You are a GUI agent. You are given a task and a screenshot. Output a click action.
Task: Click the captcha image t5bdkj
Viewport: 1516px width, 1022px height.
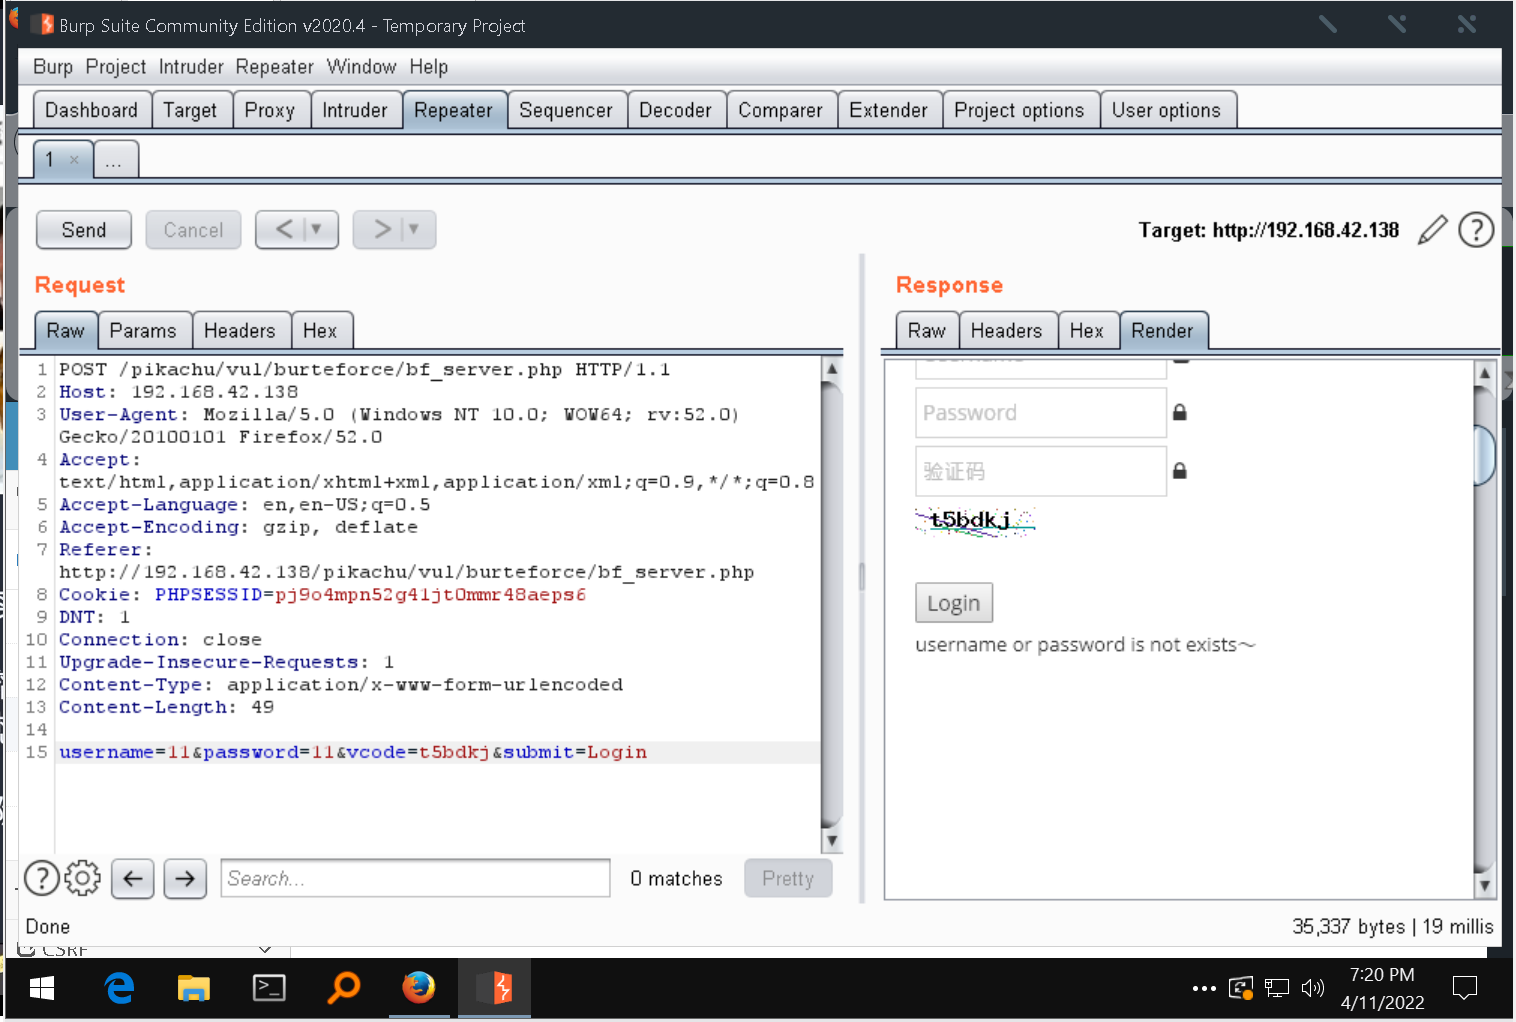tap(975, 521)
